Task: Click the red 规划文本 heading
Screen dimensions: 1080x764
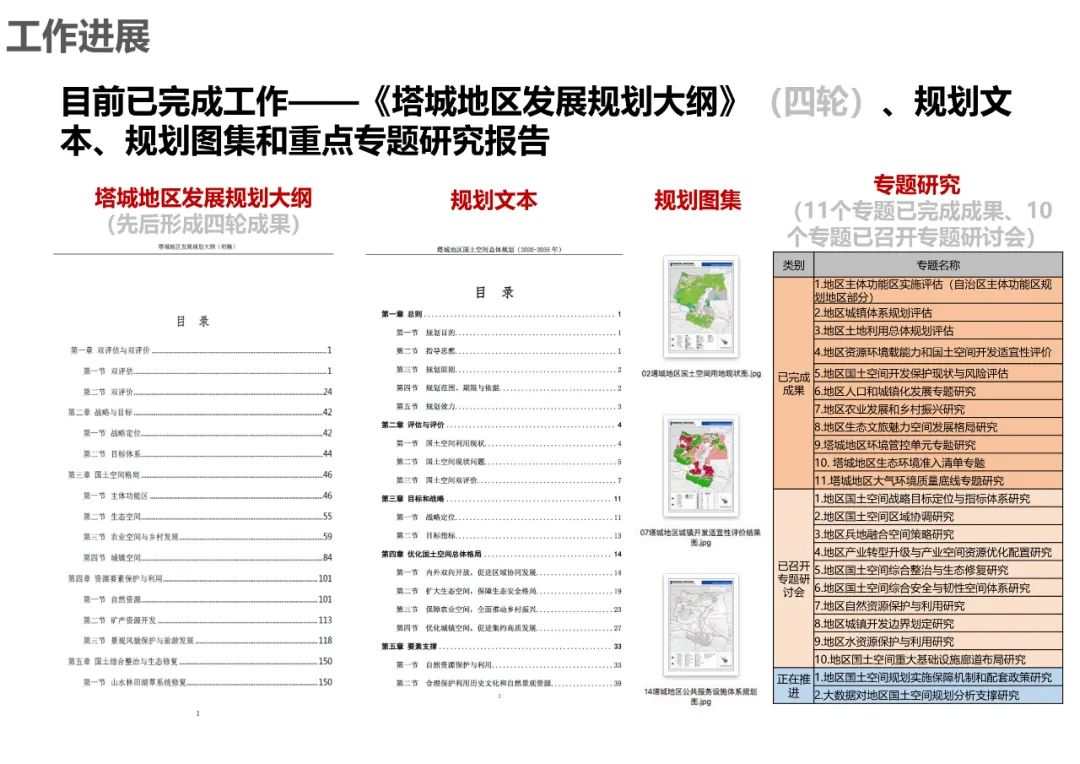Action: pyautogui.click(x=493, y=200)
